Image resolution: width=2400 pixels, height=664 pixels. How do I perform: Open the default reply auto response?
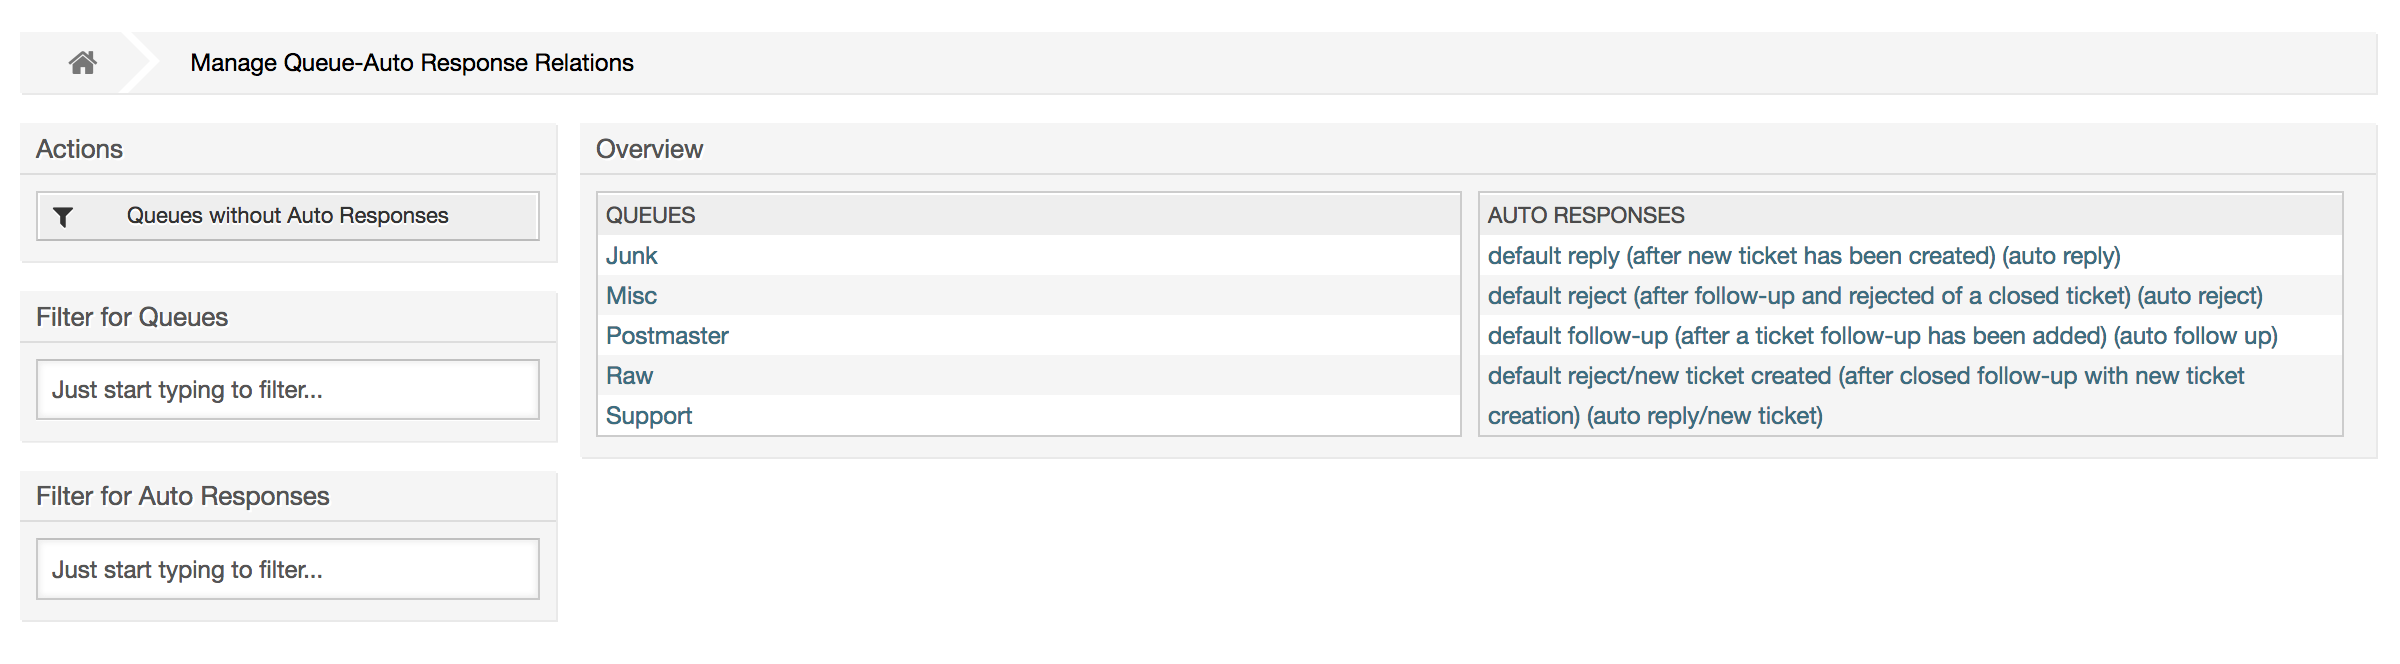[1804, 256]
